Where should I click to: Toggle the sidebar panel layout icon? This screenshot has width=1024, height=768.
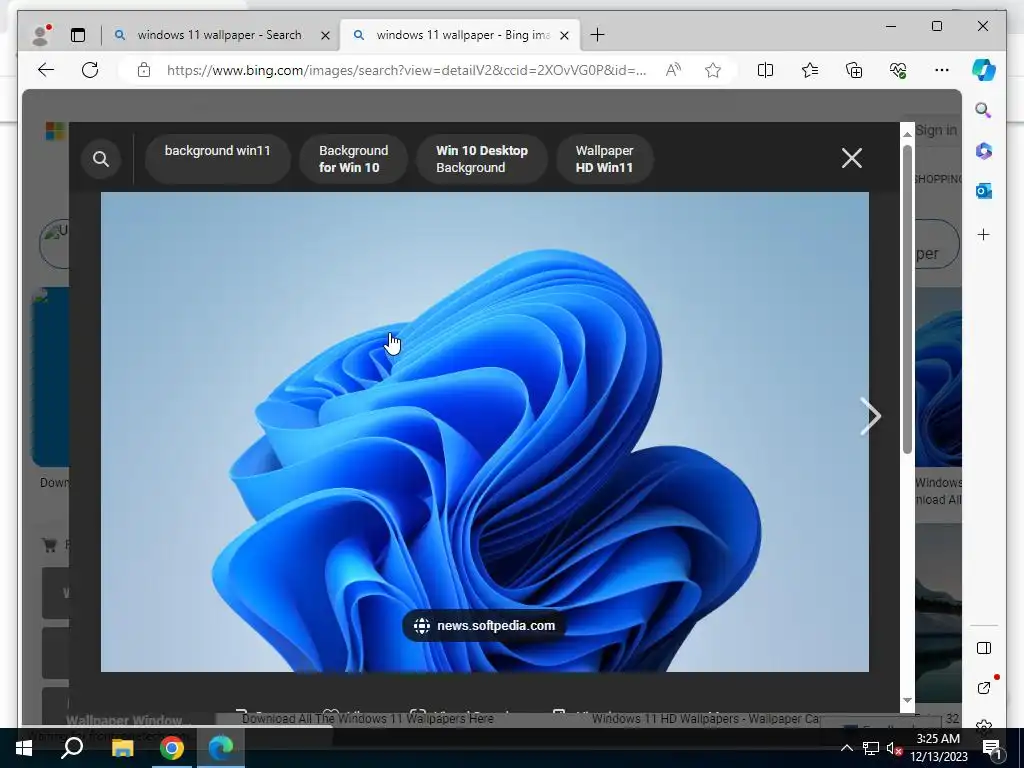click(x=984, y=648)
